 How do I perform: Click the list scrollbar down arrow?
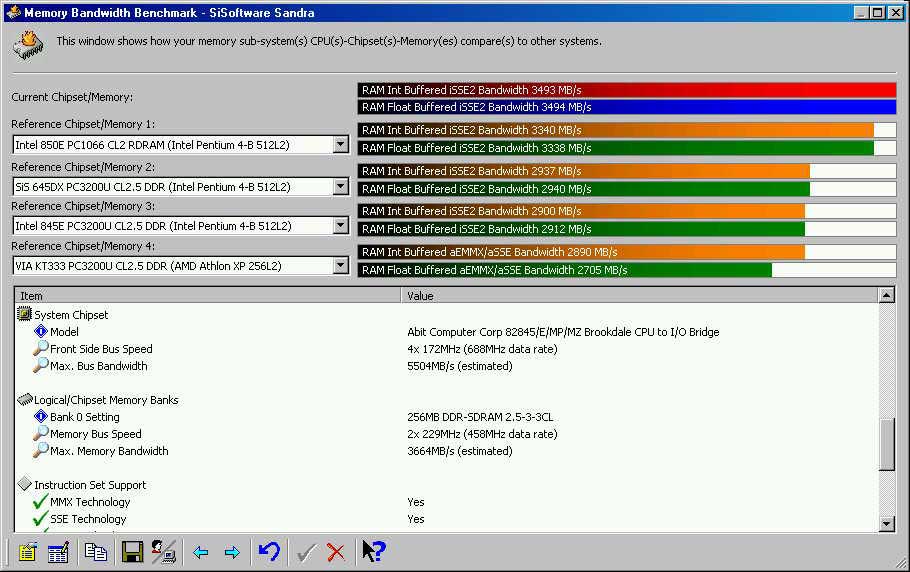click(886, 524)
